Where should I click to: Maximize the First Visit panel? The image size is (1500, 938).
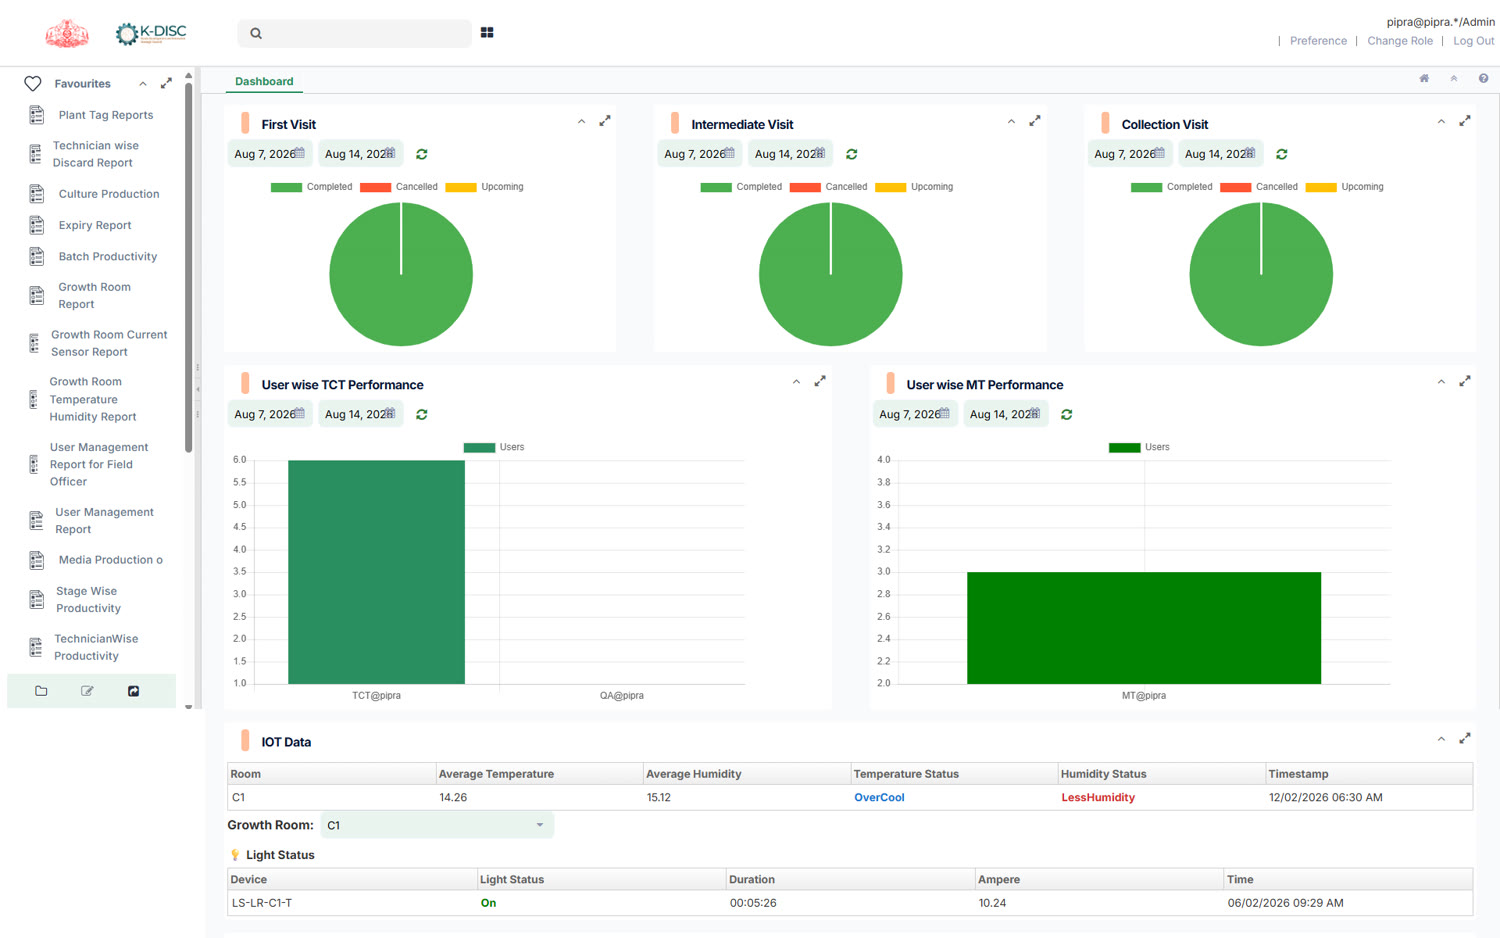pyautogui.click(x=605, y=121)
